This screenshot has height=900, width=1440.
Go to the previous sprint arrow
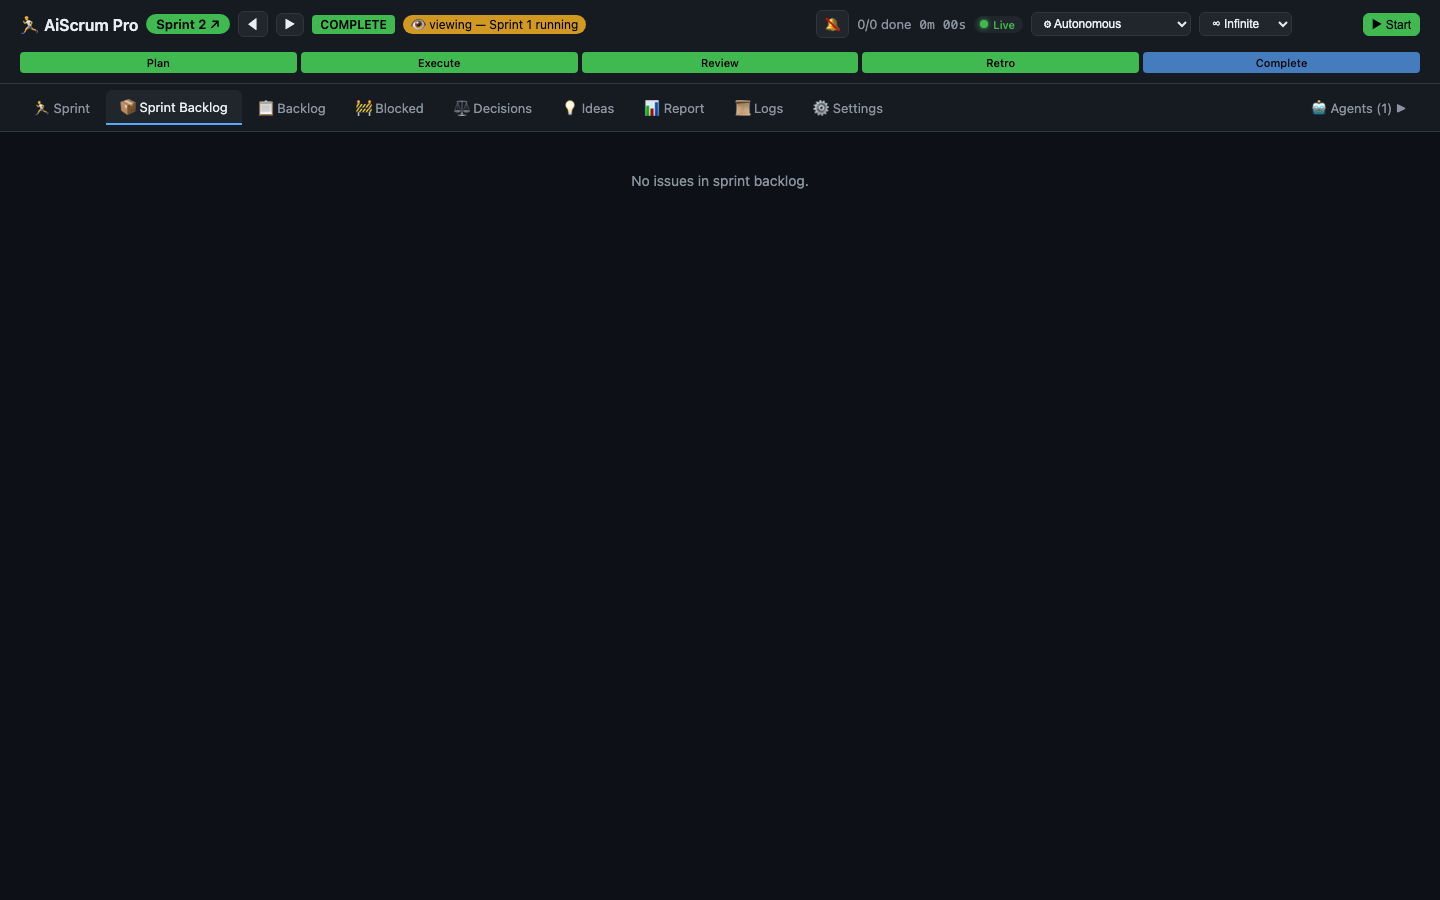pos(253,24)
